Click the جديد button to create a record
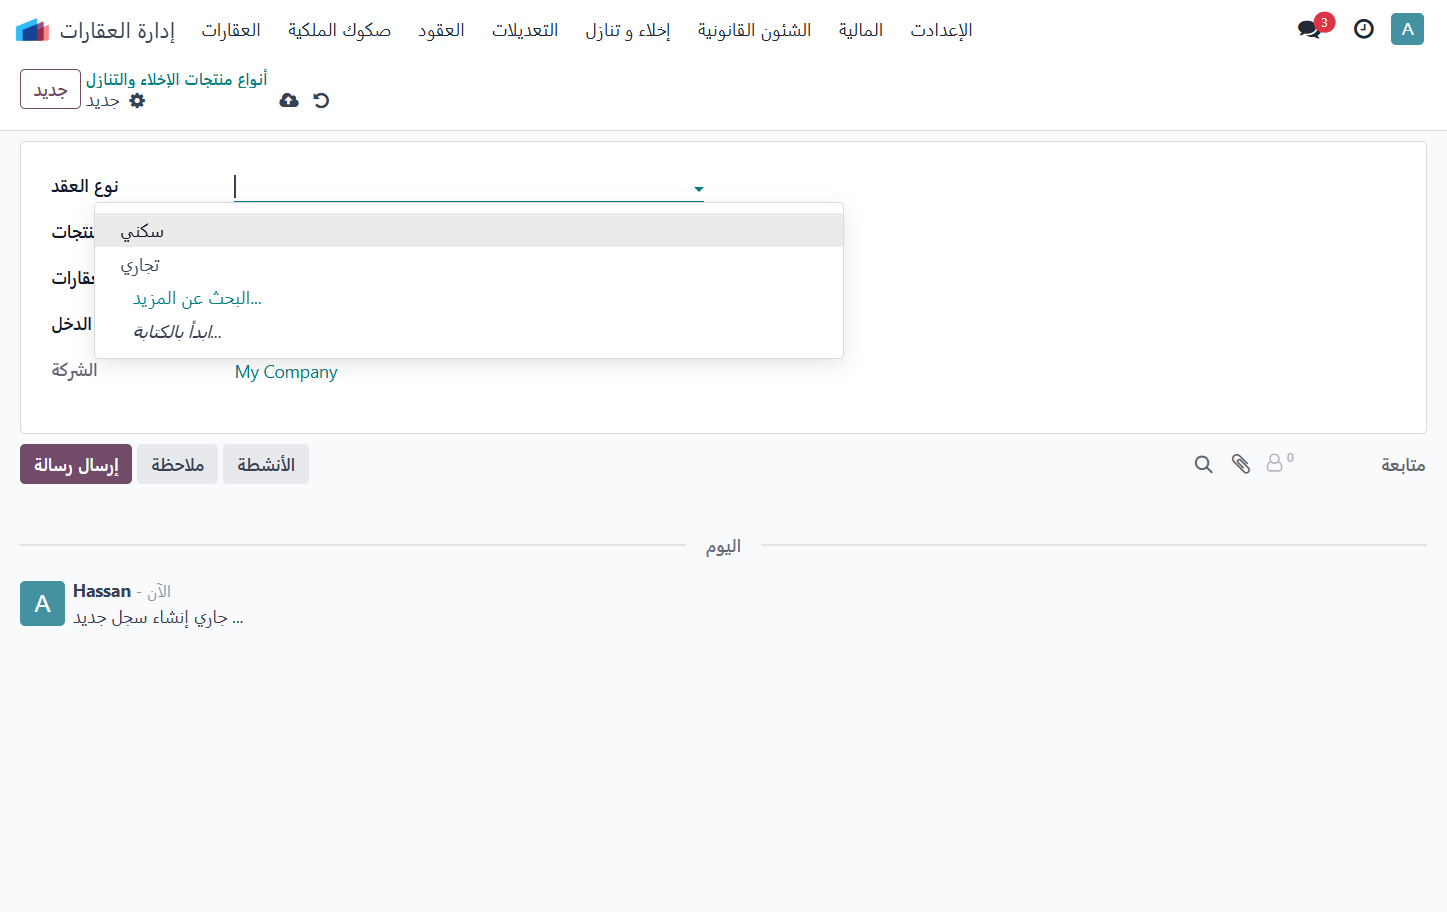Screen dimensions: 1447x912 [x=50, y=89]
